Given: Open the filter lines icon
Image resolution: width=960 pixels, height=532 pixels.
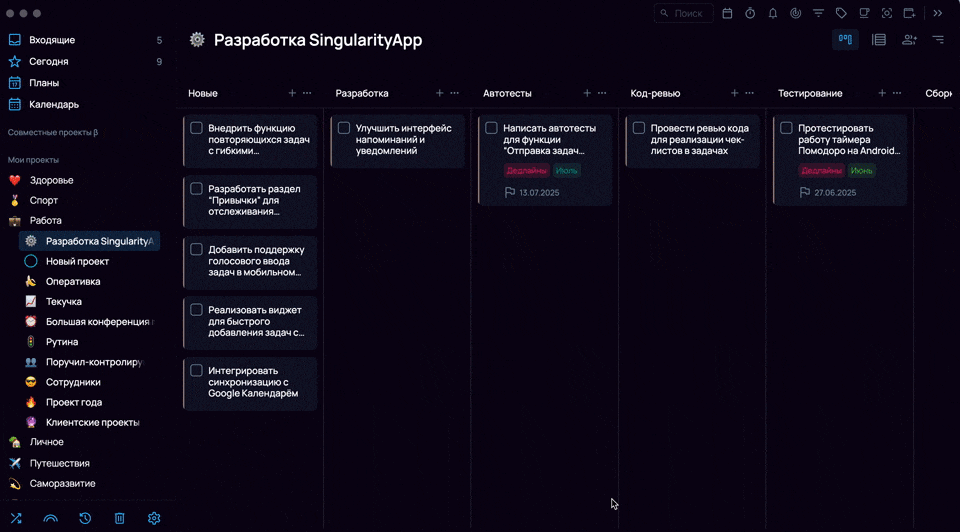Looking at the screenshot, I should (x=818, y=13).
